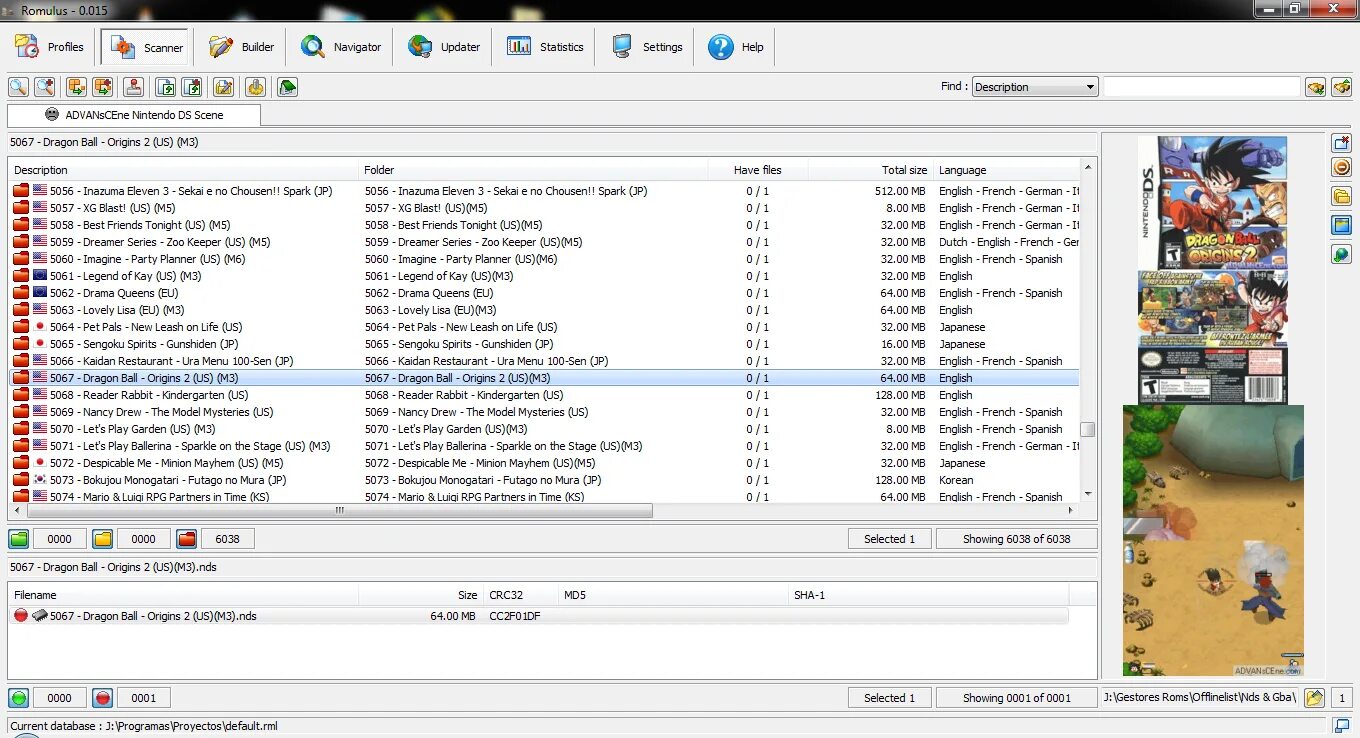1360x738 pixels.
Task: Click the orange circle minus icon
Action: [1342, 168]
